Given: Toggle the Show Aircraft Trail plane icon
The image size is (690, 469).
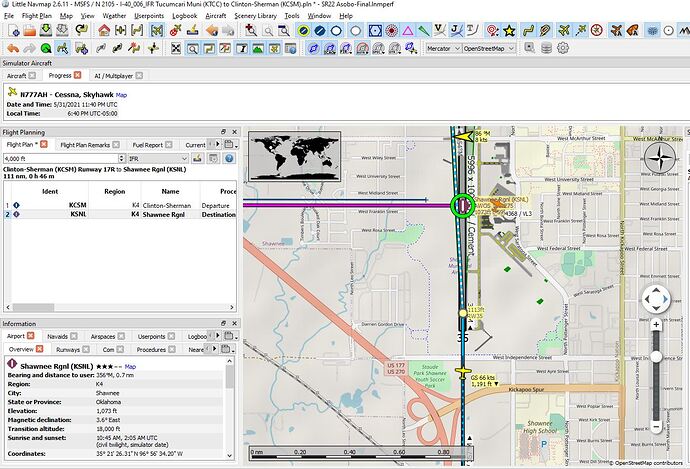Looking at the screenshot, I should click(581, 30).
